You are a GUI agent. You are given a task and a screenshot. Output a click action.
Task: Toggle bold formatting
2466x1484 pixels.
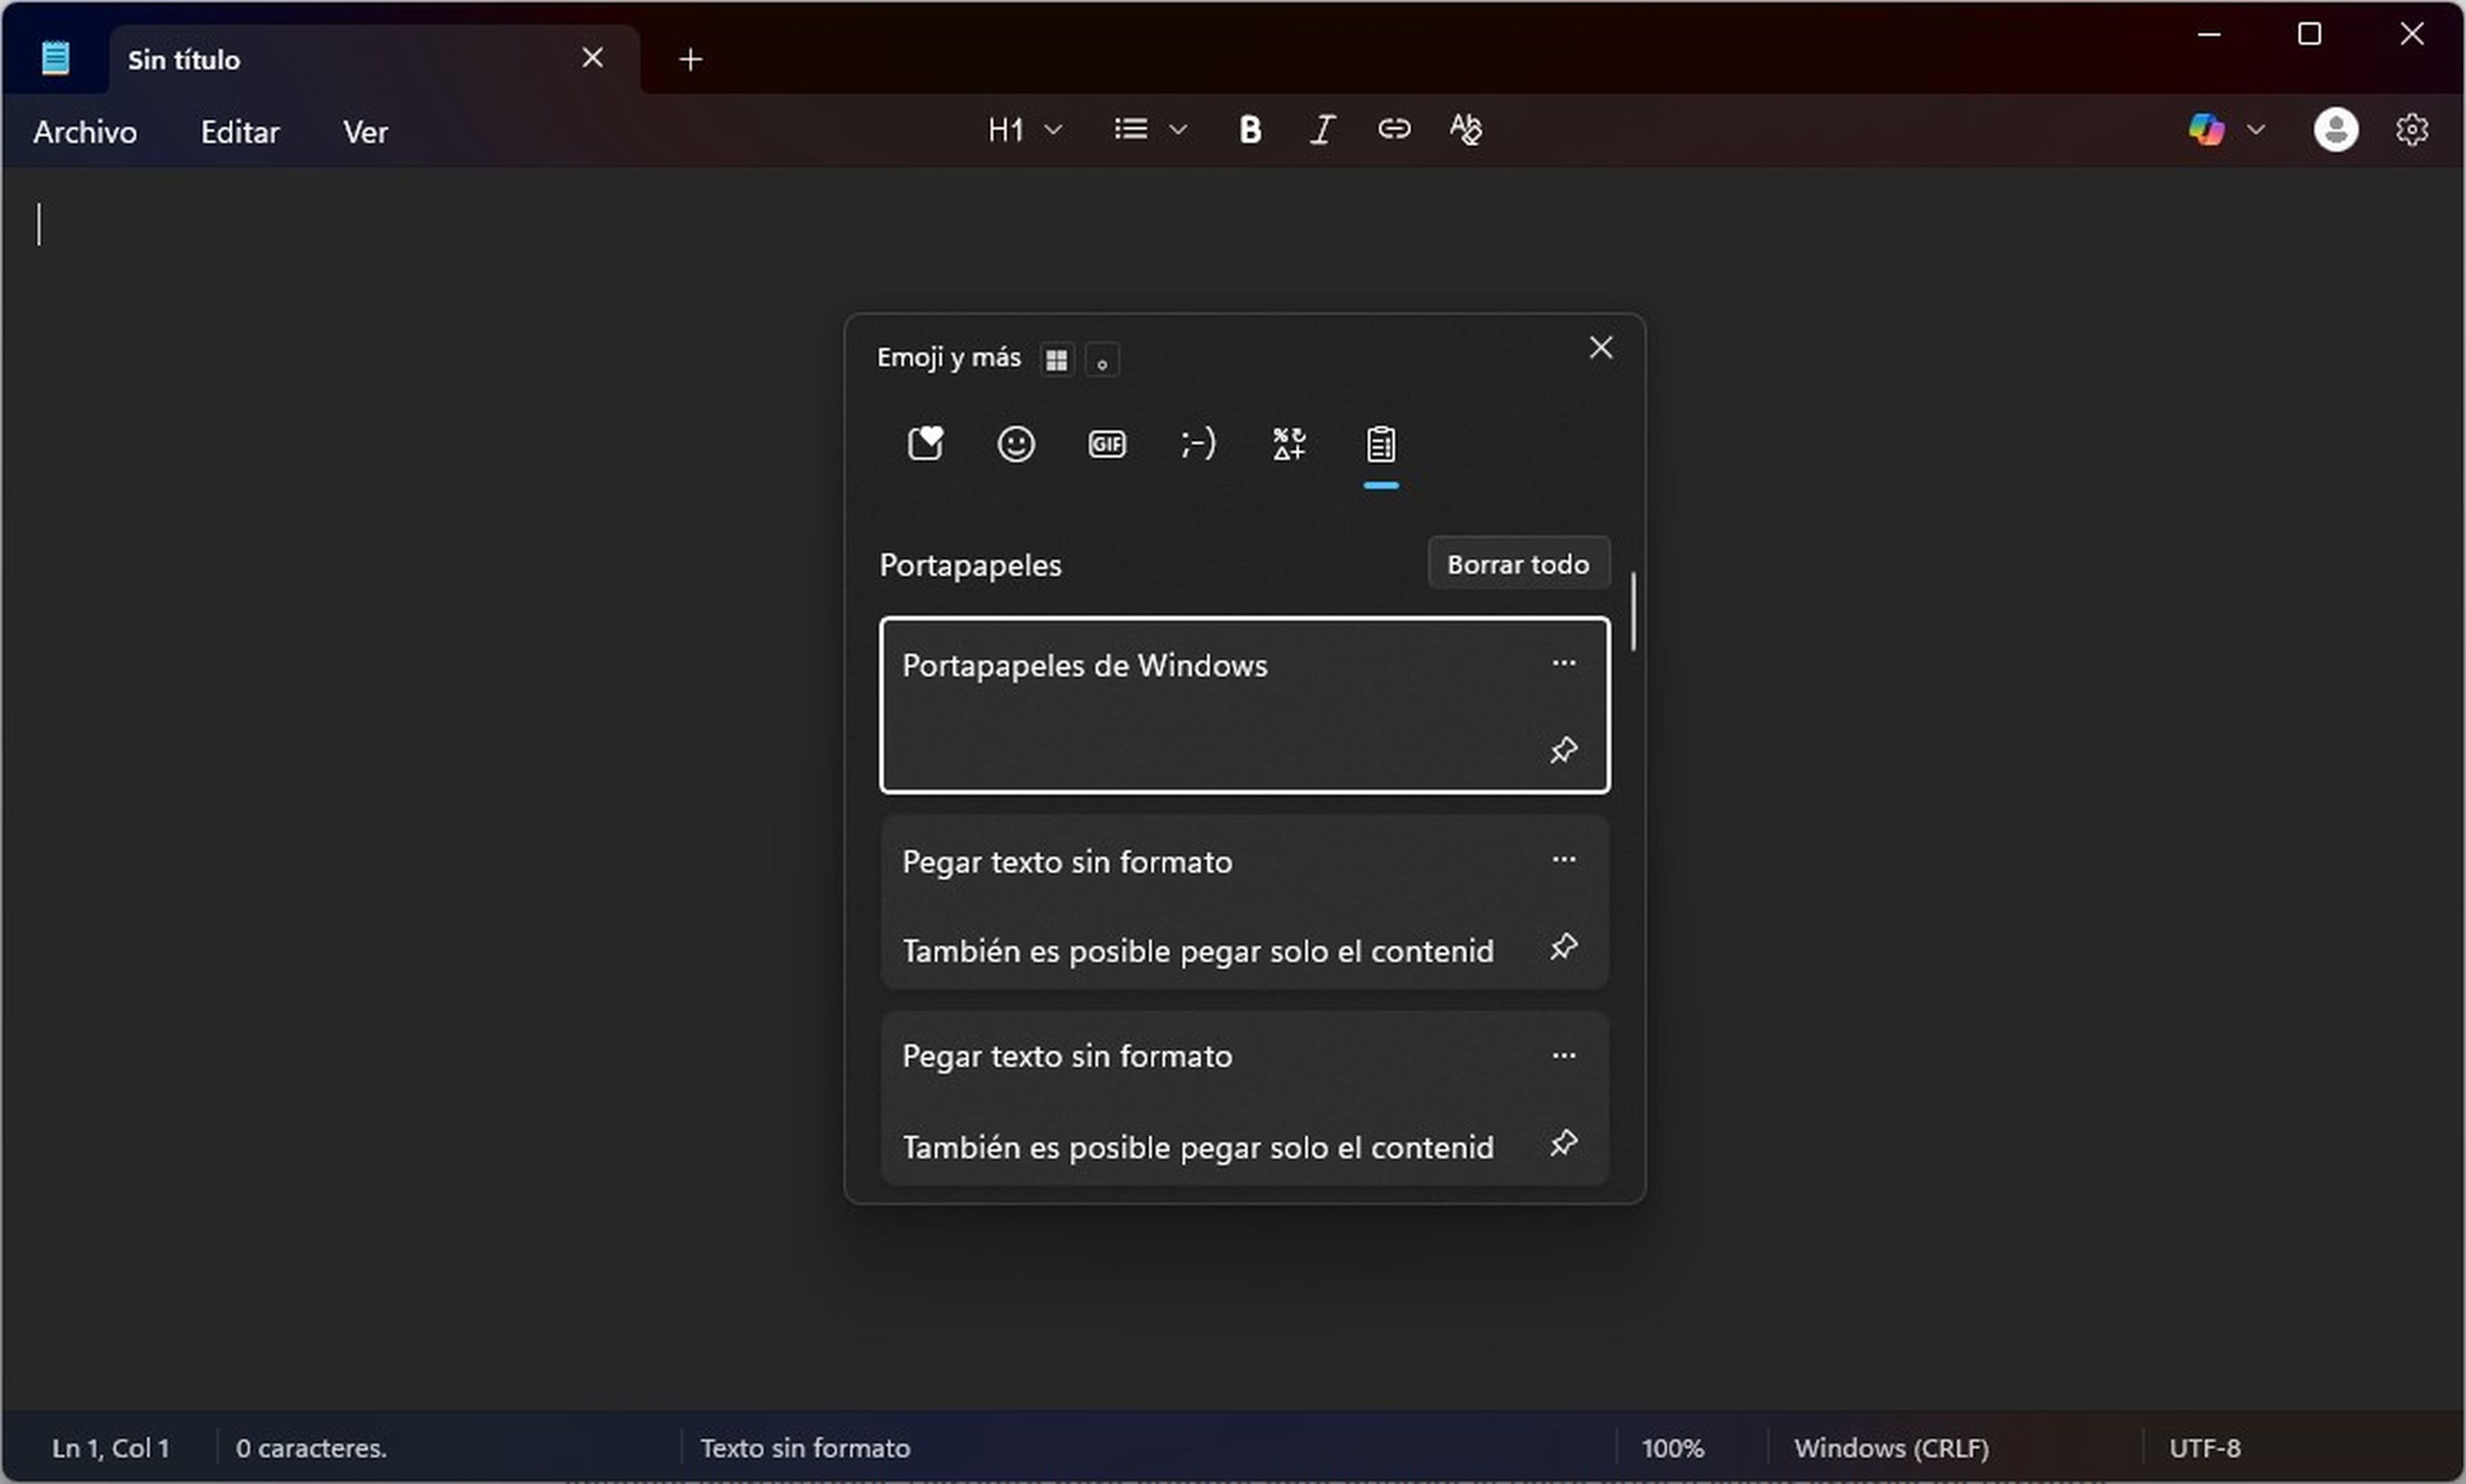pos(1249,129)
